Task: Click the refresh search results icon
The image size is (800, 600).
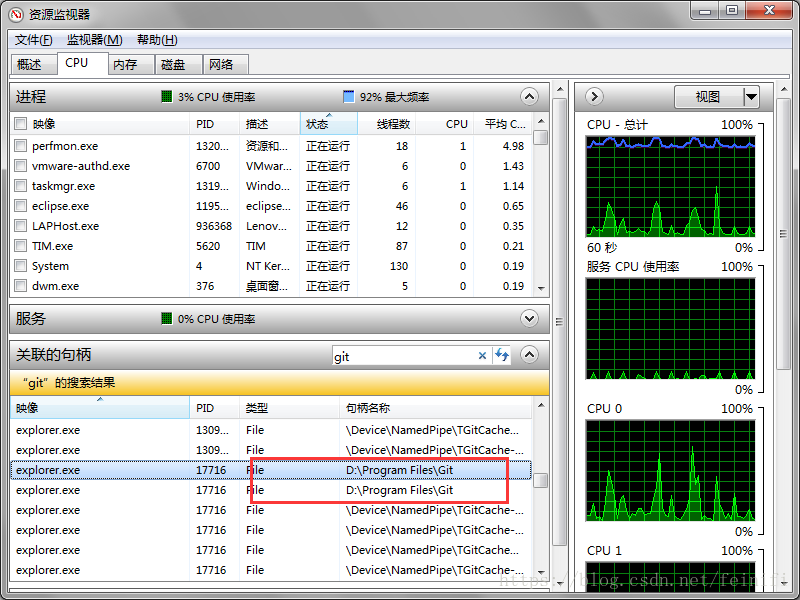Action: [502, 355]
